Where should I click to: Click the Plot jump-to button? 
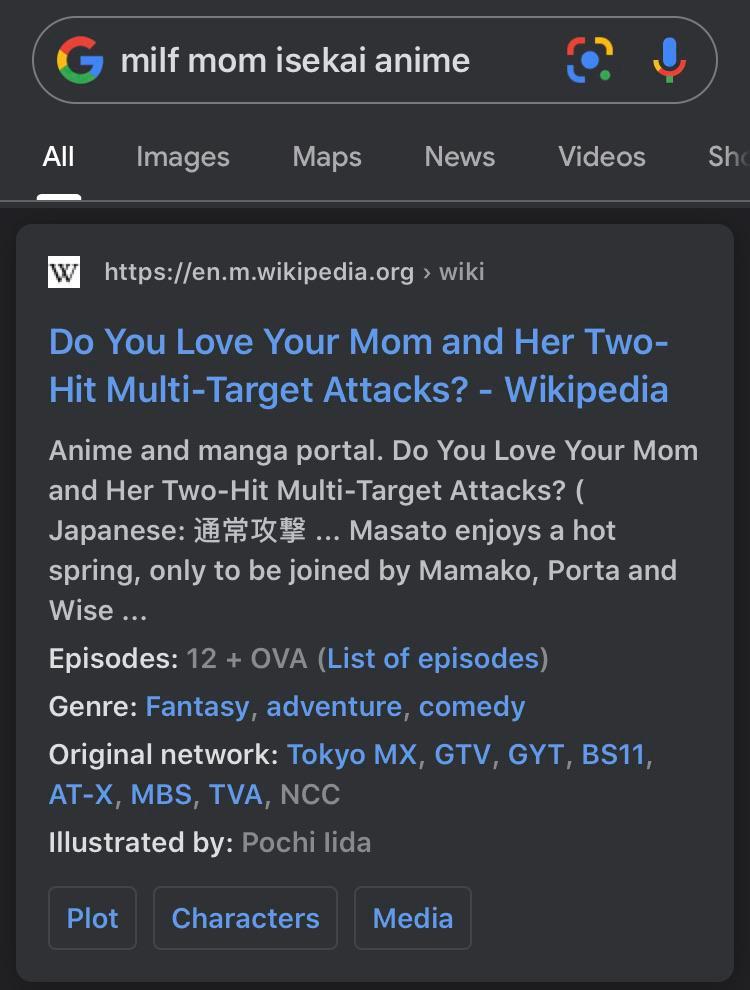[x=92, y=918]
